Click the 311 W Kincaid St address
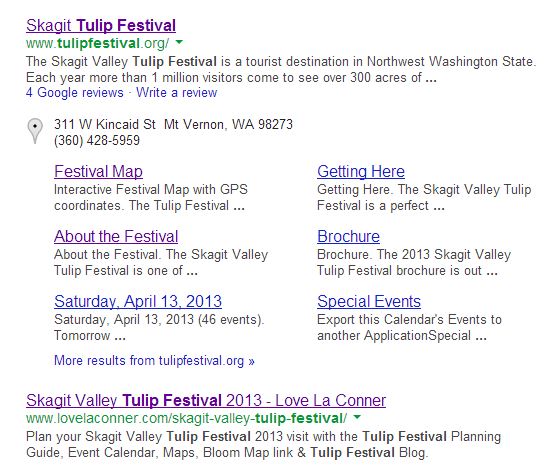This screenshot has height=476, width=550. coord(173,125)
